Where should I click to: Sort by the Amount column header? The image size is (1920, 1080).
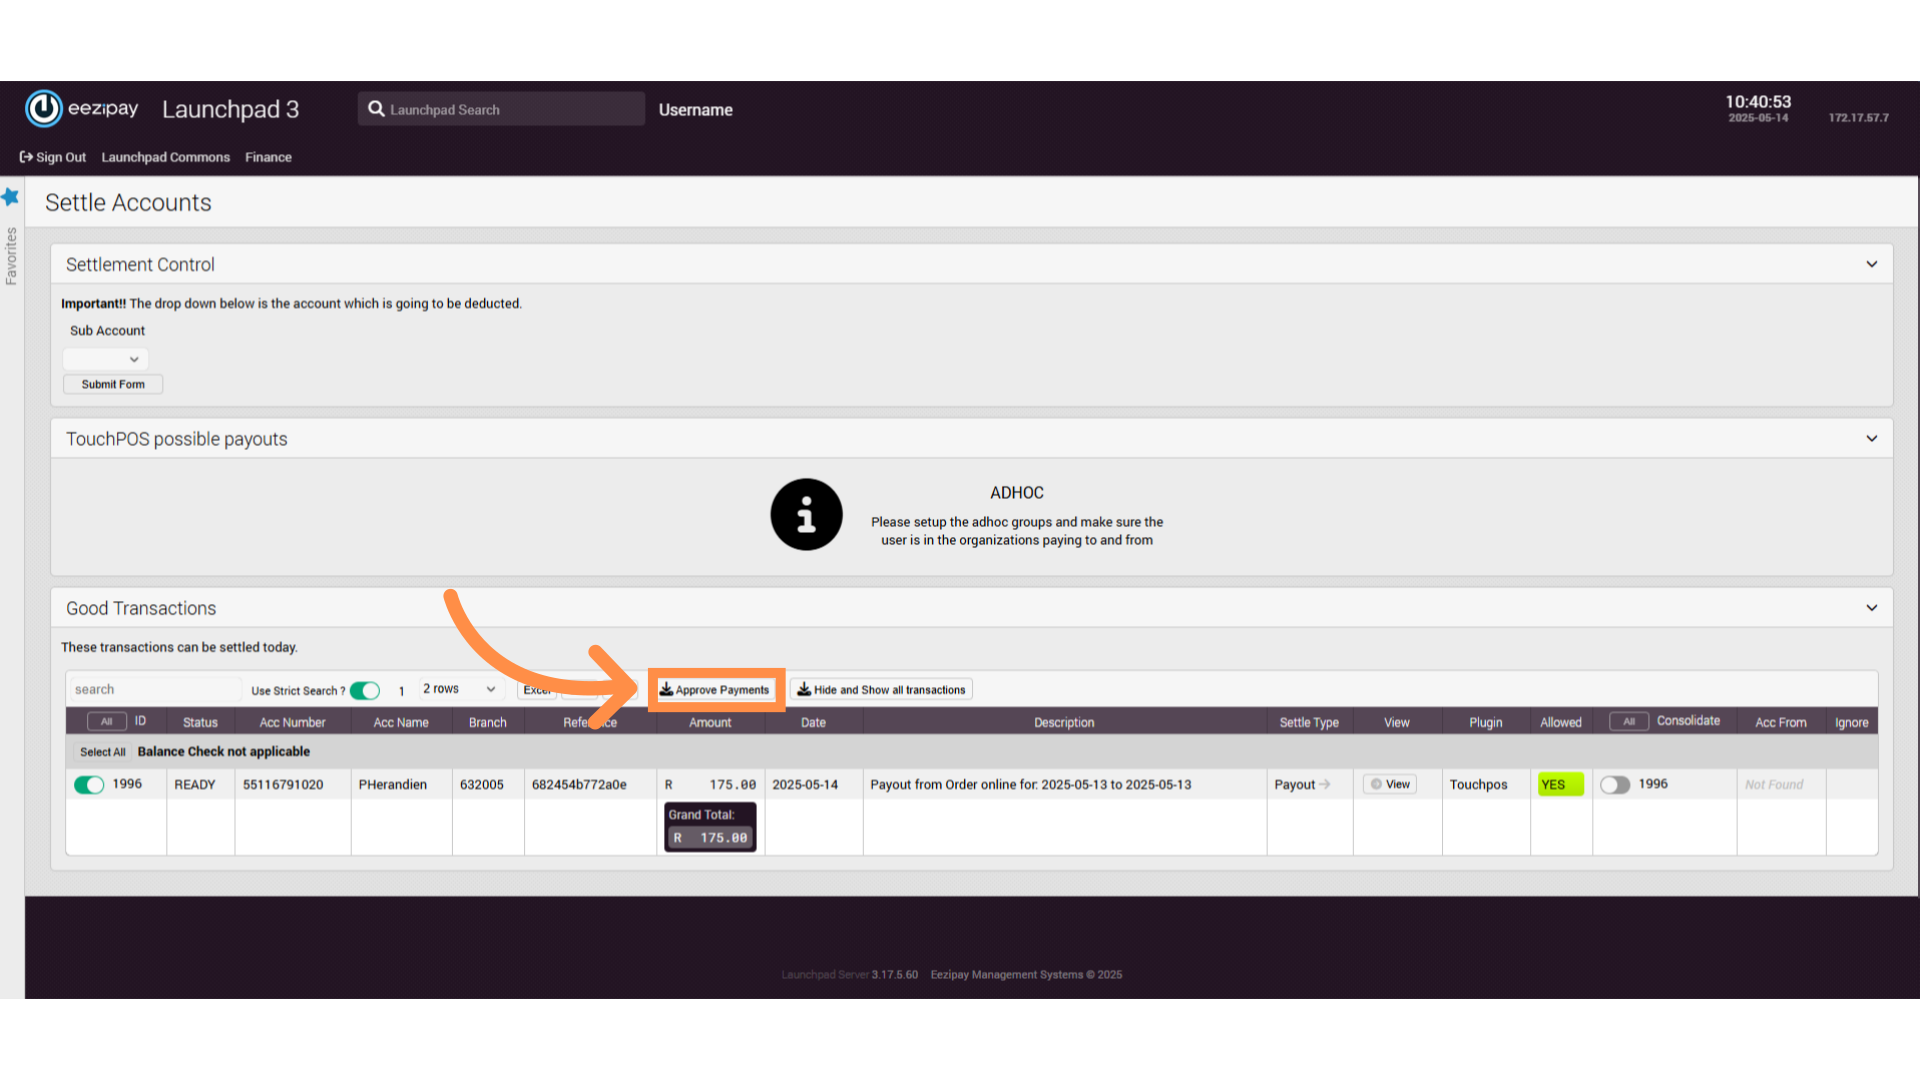click(710, 722)
